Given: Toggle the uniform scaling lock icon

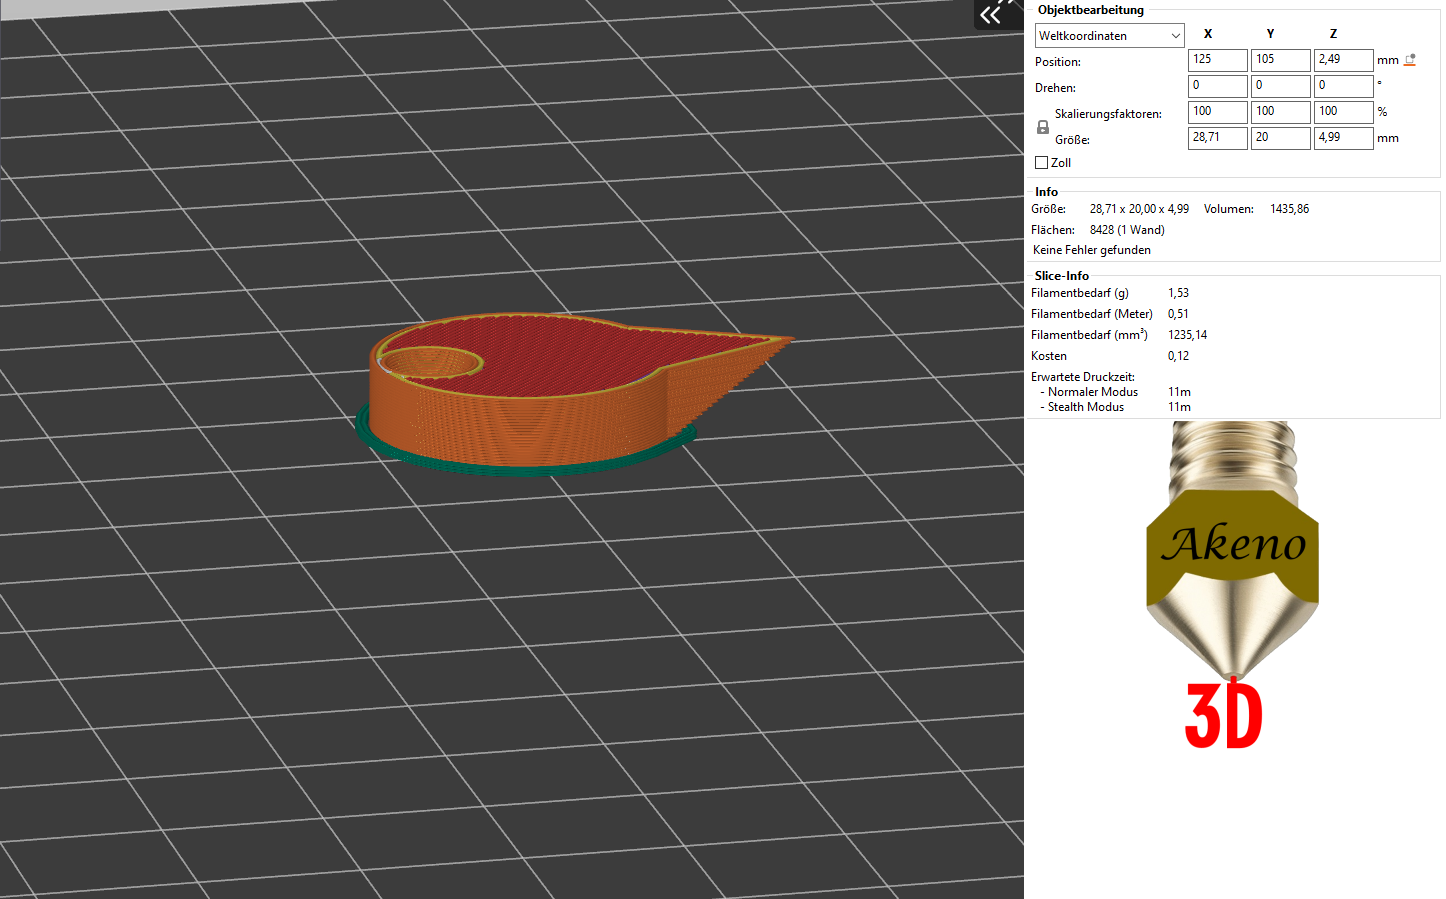Looking at the screenshot, I should click(x=1042, y=127).
